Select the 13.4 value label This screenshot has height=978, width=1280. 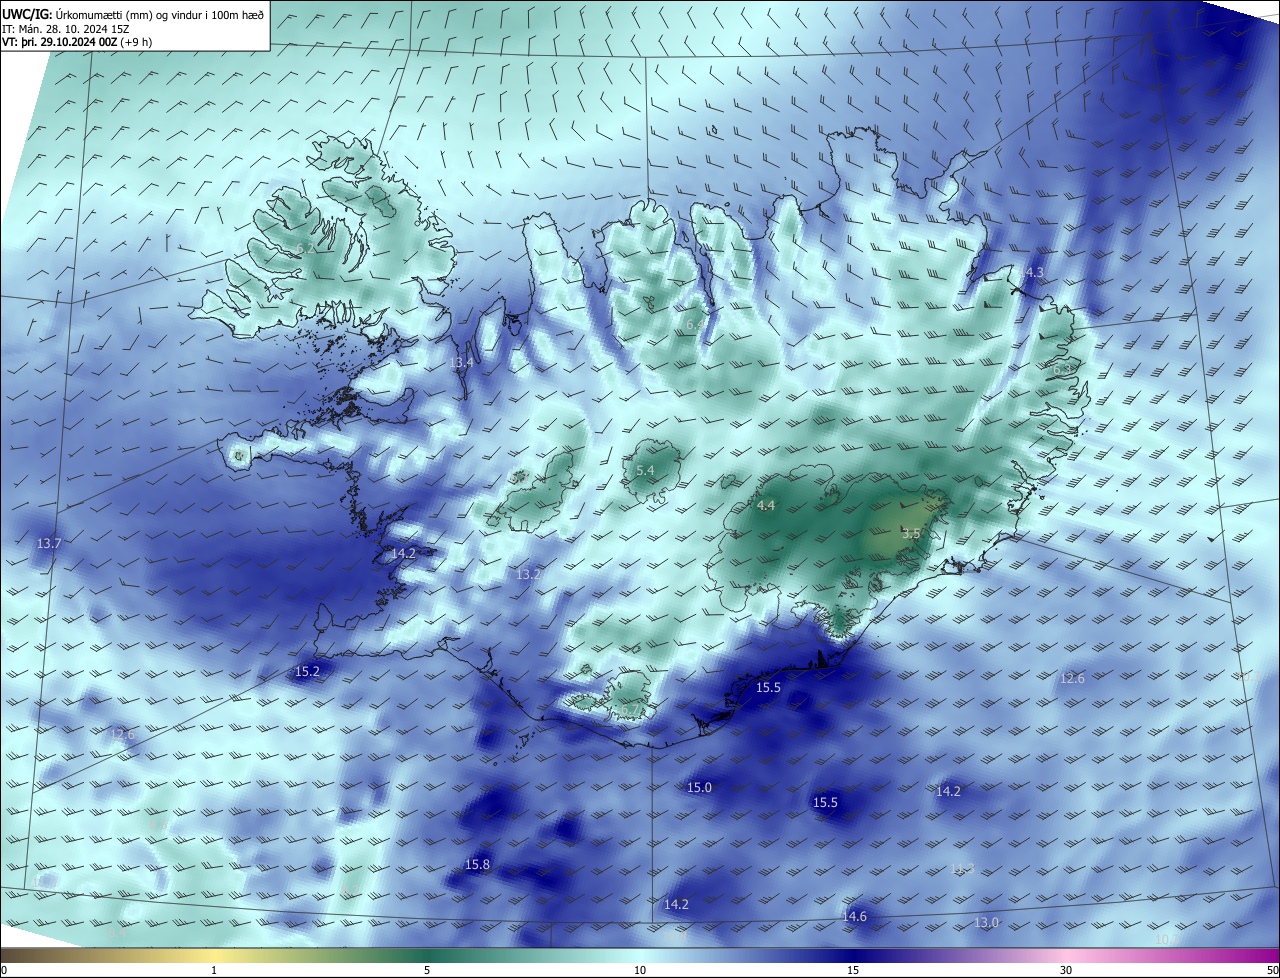click(x=461, y=363)
